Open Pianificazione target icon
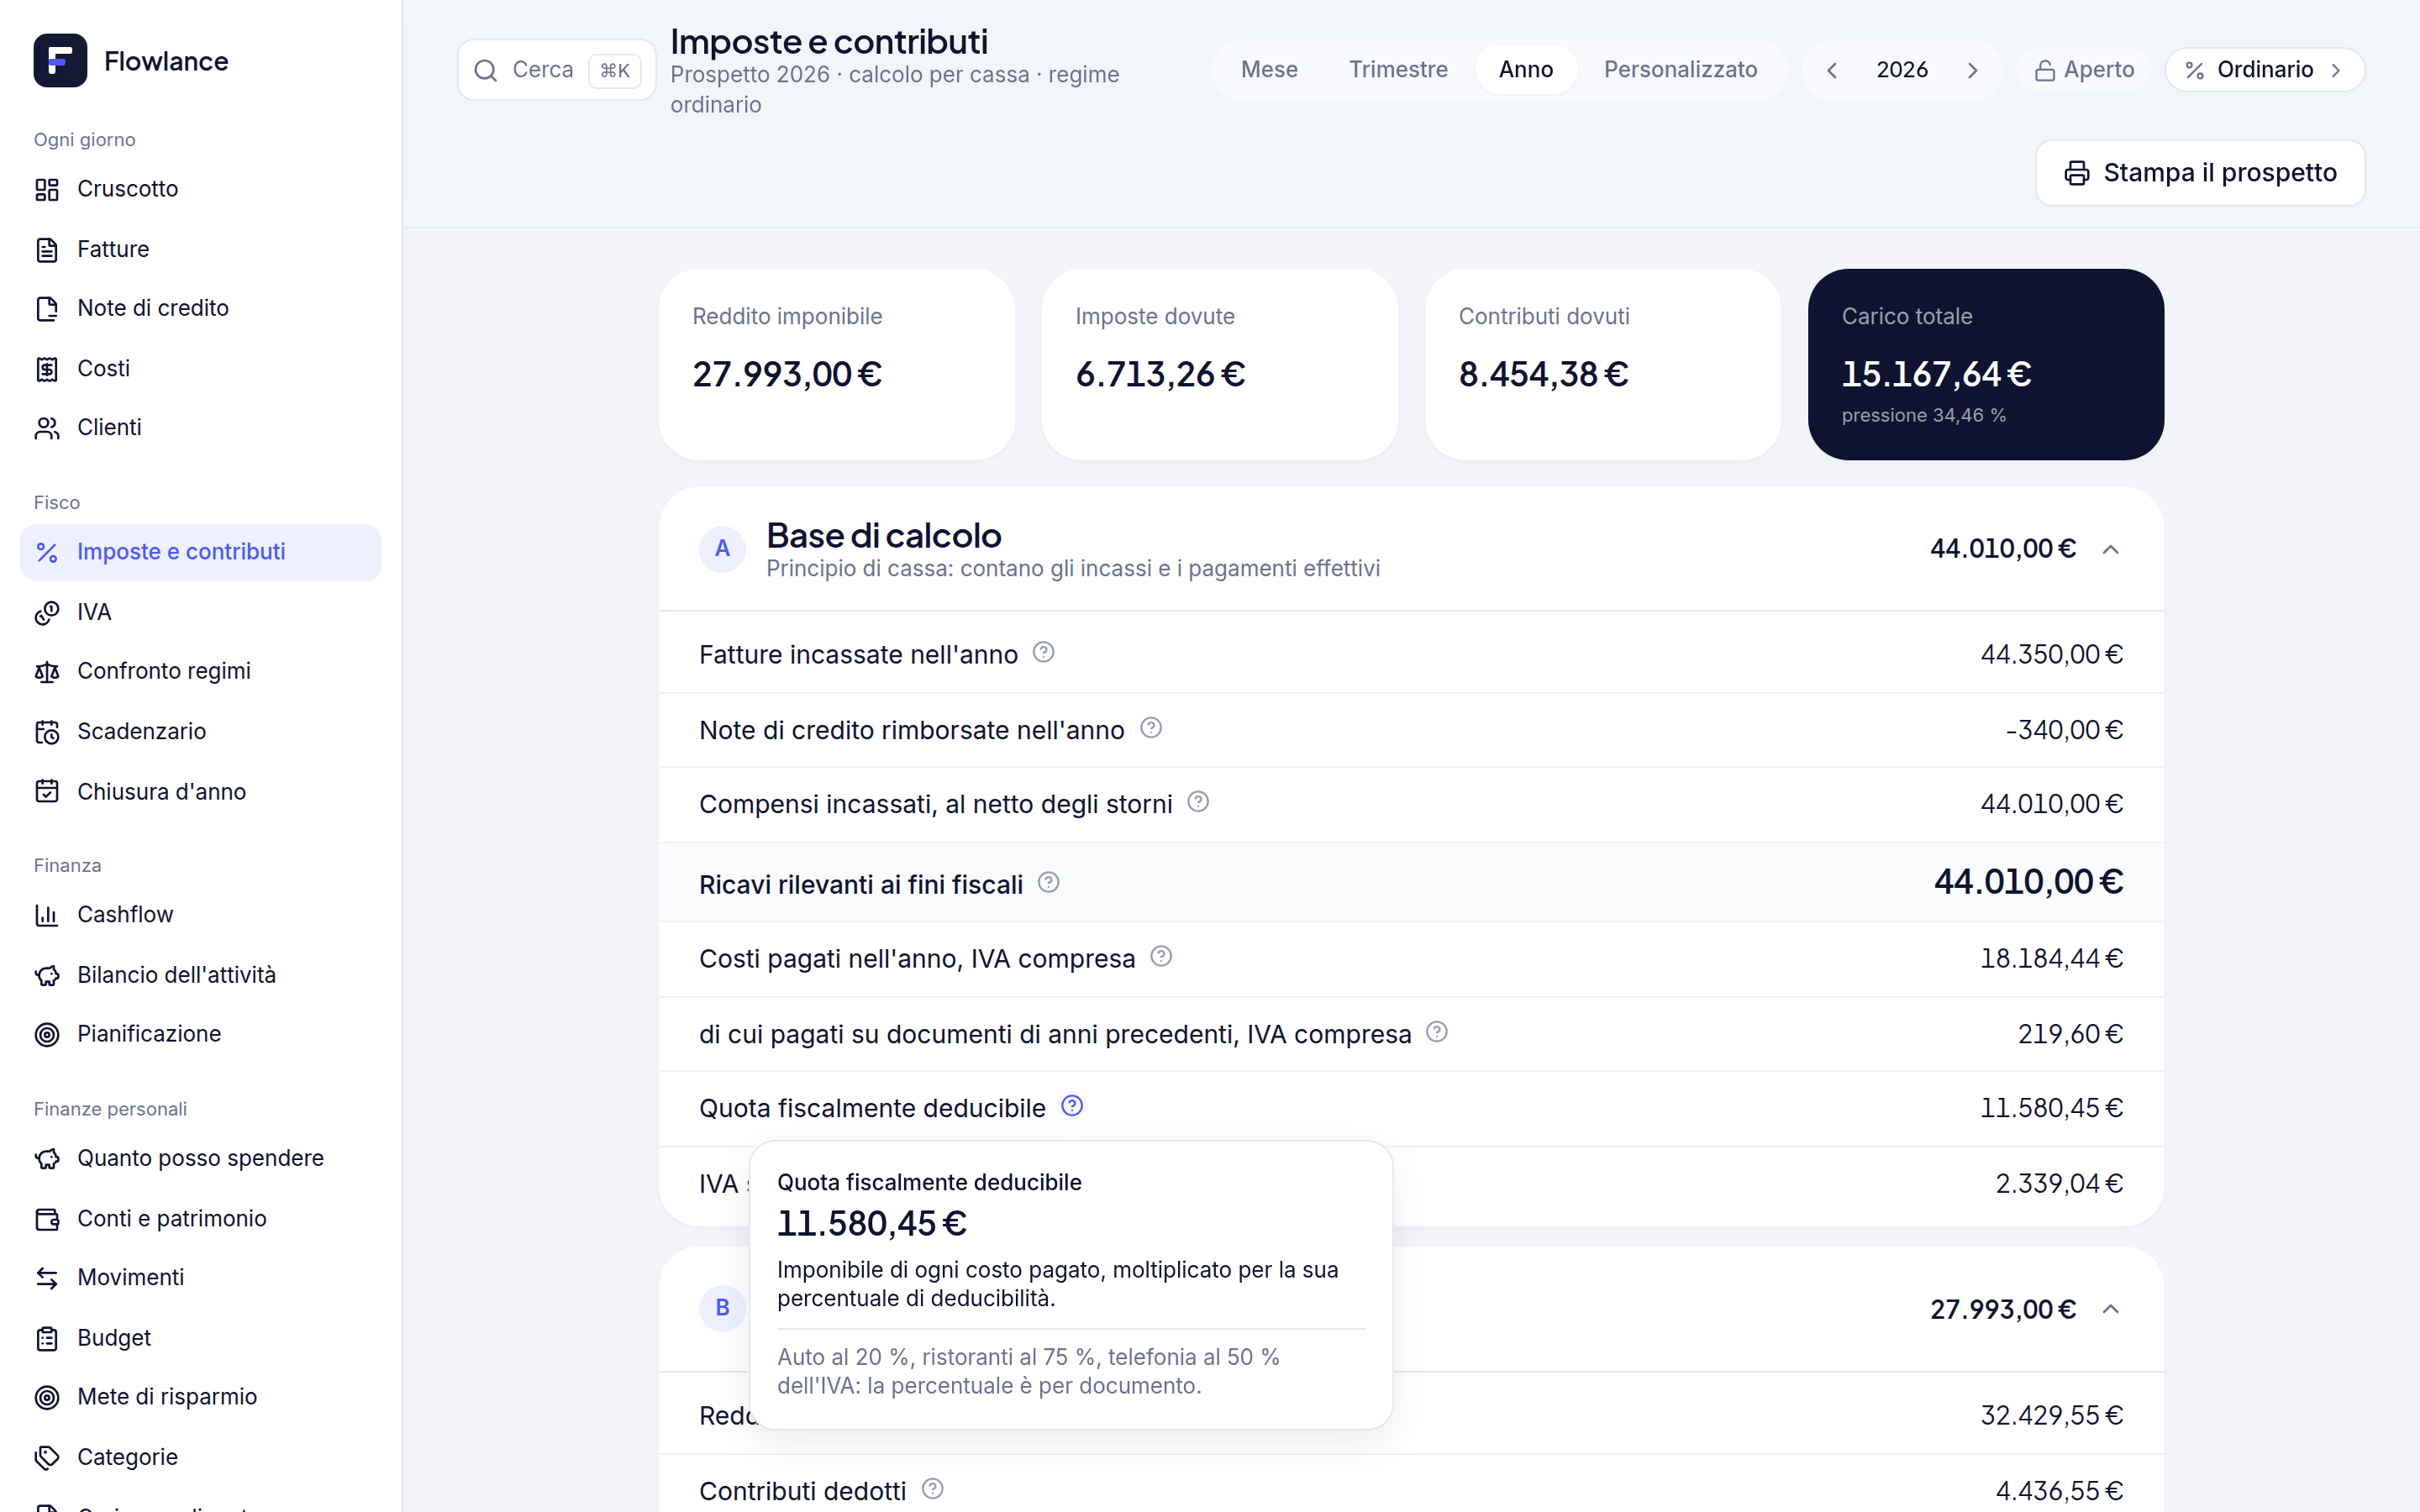Screen dimensions: 2420x1512 (x=47, y=1034)
